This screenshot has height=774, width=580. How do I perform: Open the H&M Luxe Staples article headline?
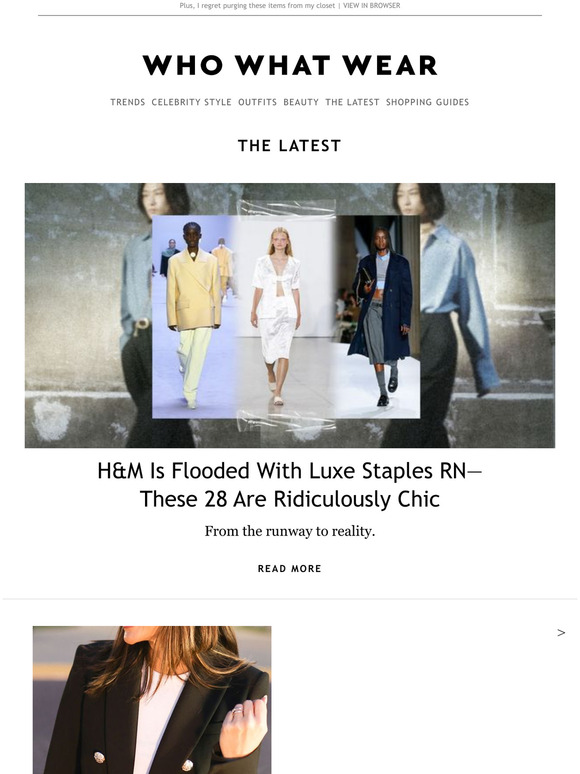pyautogui.click(x=290, y=485)
